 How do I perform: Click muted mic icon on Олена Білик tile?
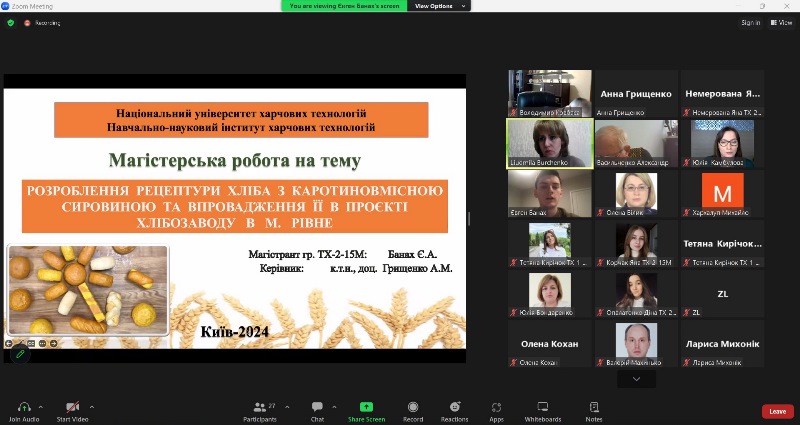tap(601, 213)
